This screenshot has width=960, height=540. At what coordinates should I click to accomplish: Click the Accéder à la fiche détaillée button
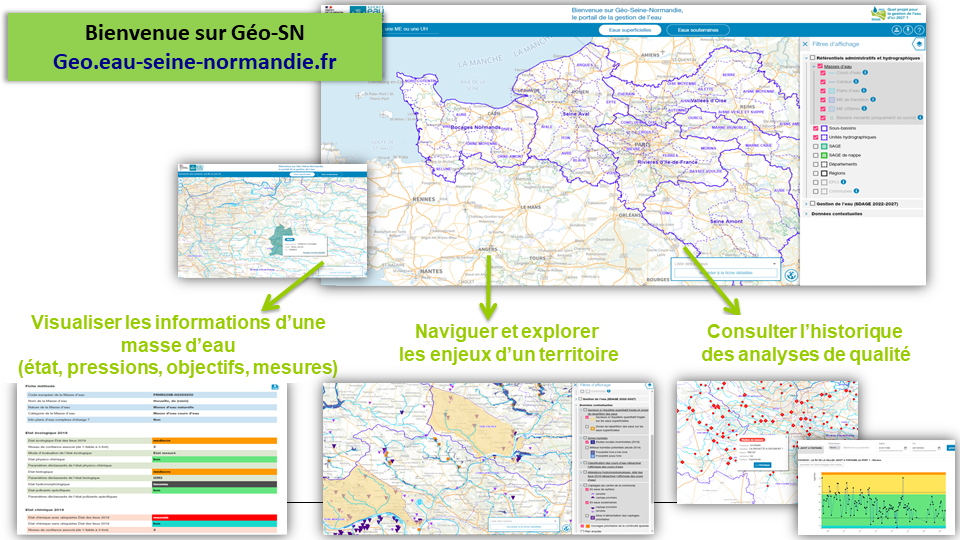[726, 273]
